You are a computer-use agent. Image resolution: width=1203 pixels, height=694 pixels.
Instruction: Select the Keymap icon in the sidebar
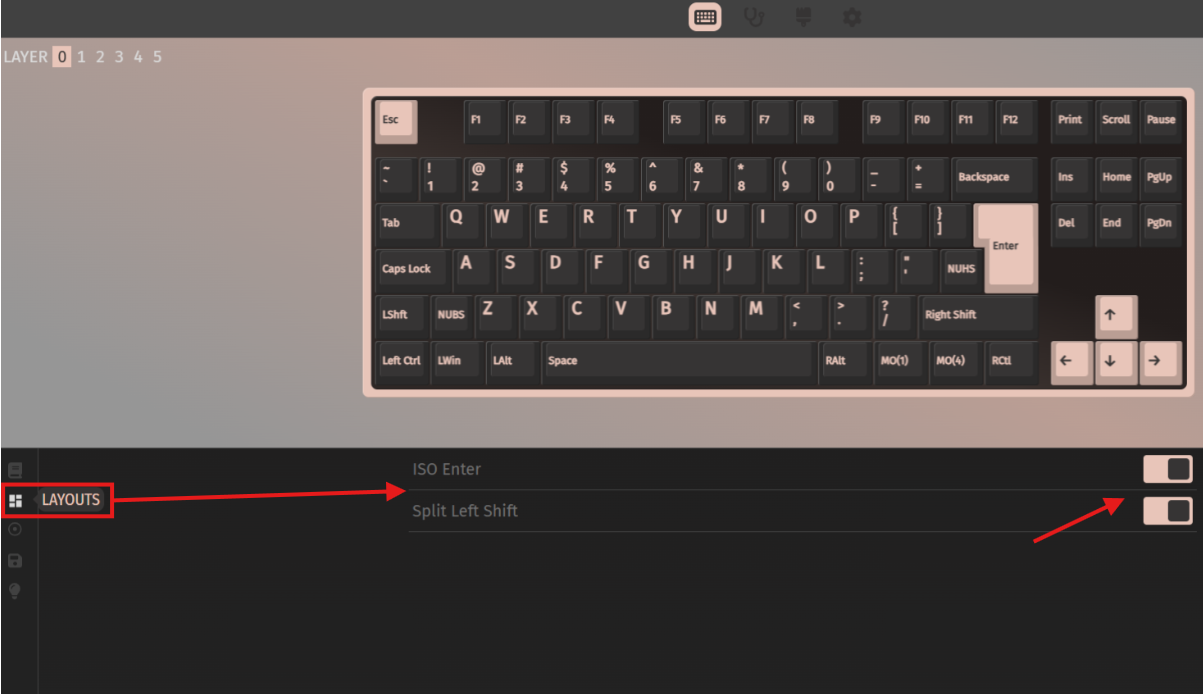[15, 470]
